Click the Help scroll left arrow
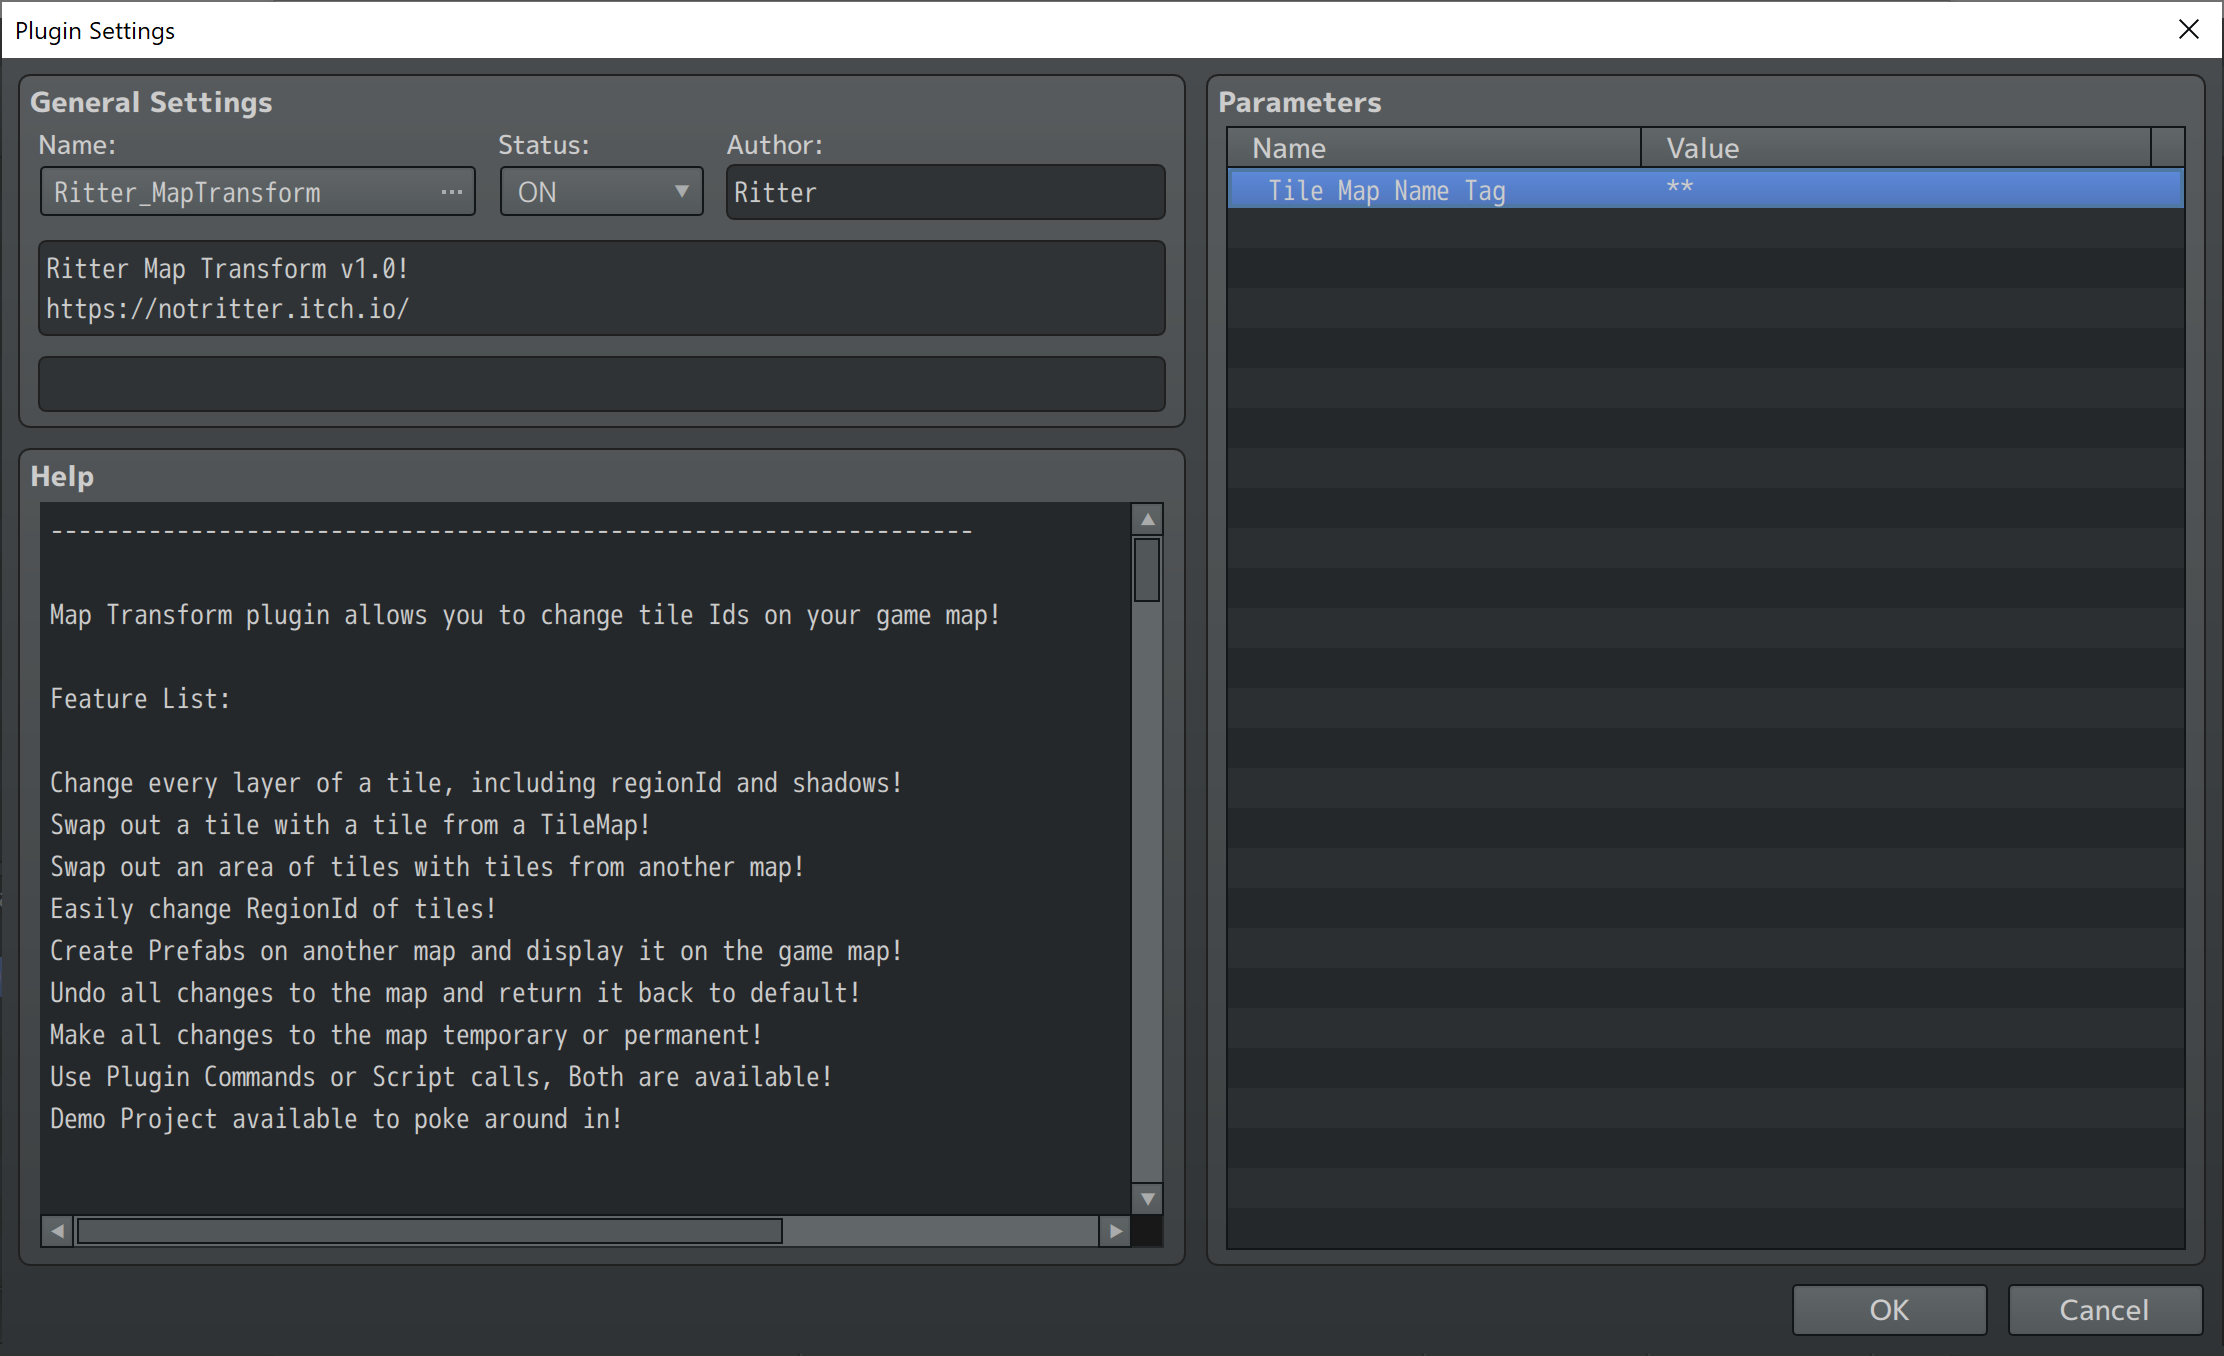Screen dimensions: 2224x1356 [x=57, y=1231]
